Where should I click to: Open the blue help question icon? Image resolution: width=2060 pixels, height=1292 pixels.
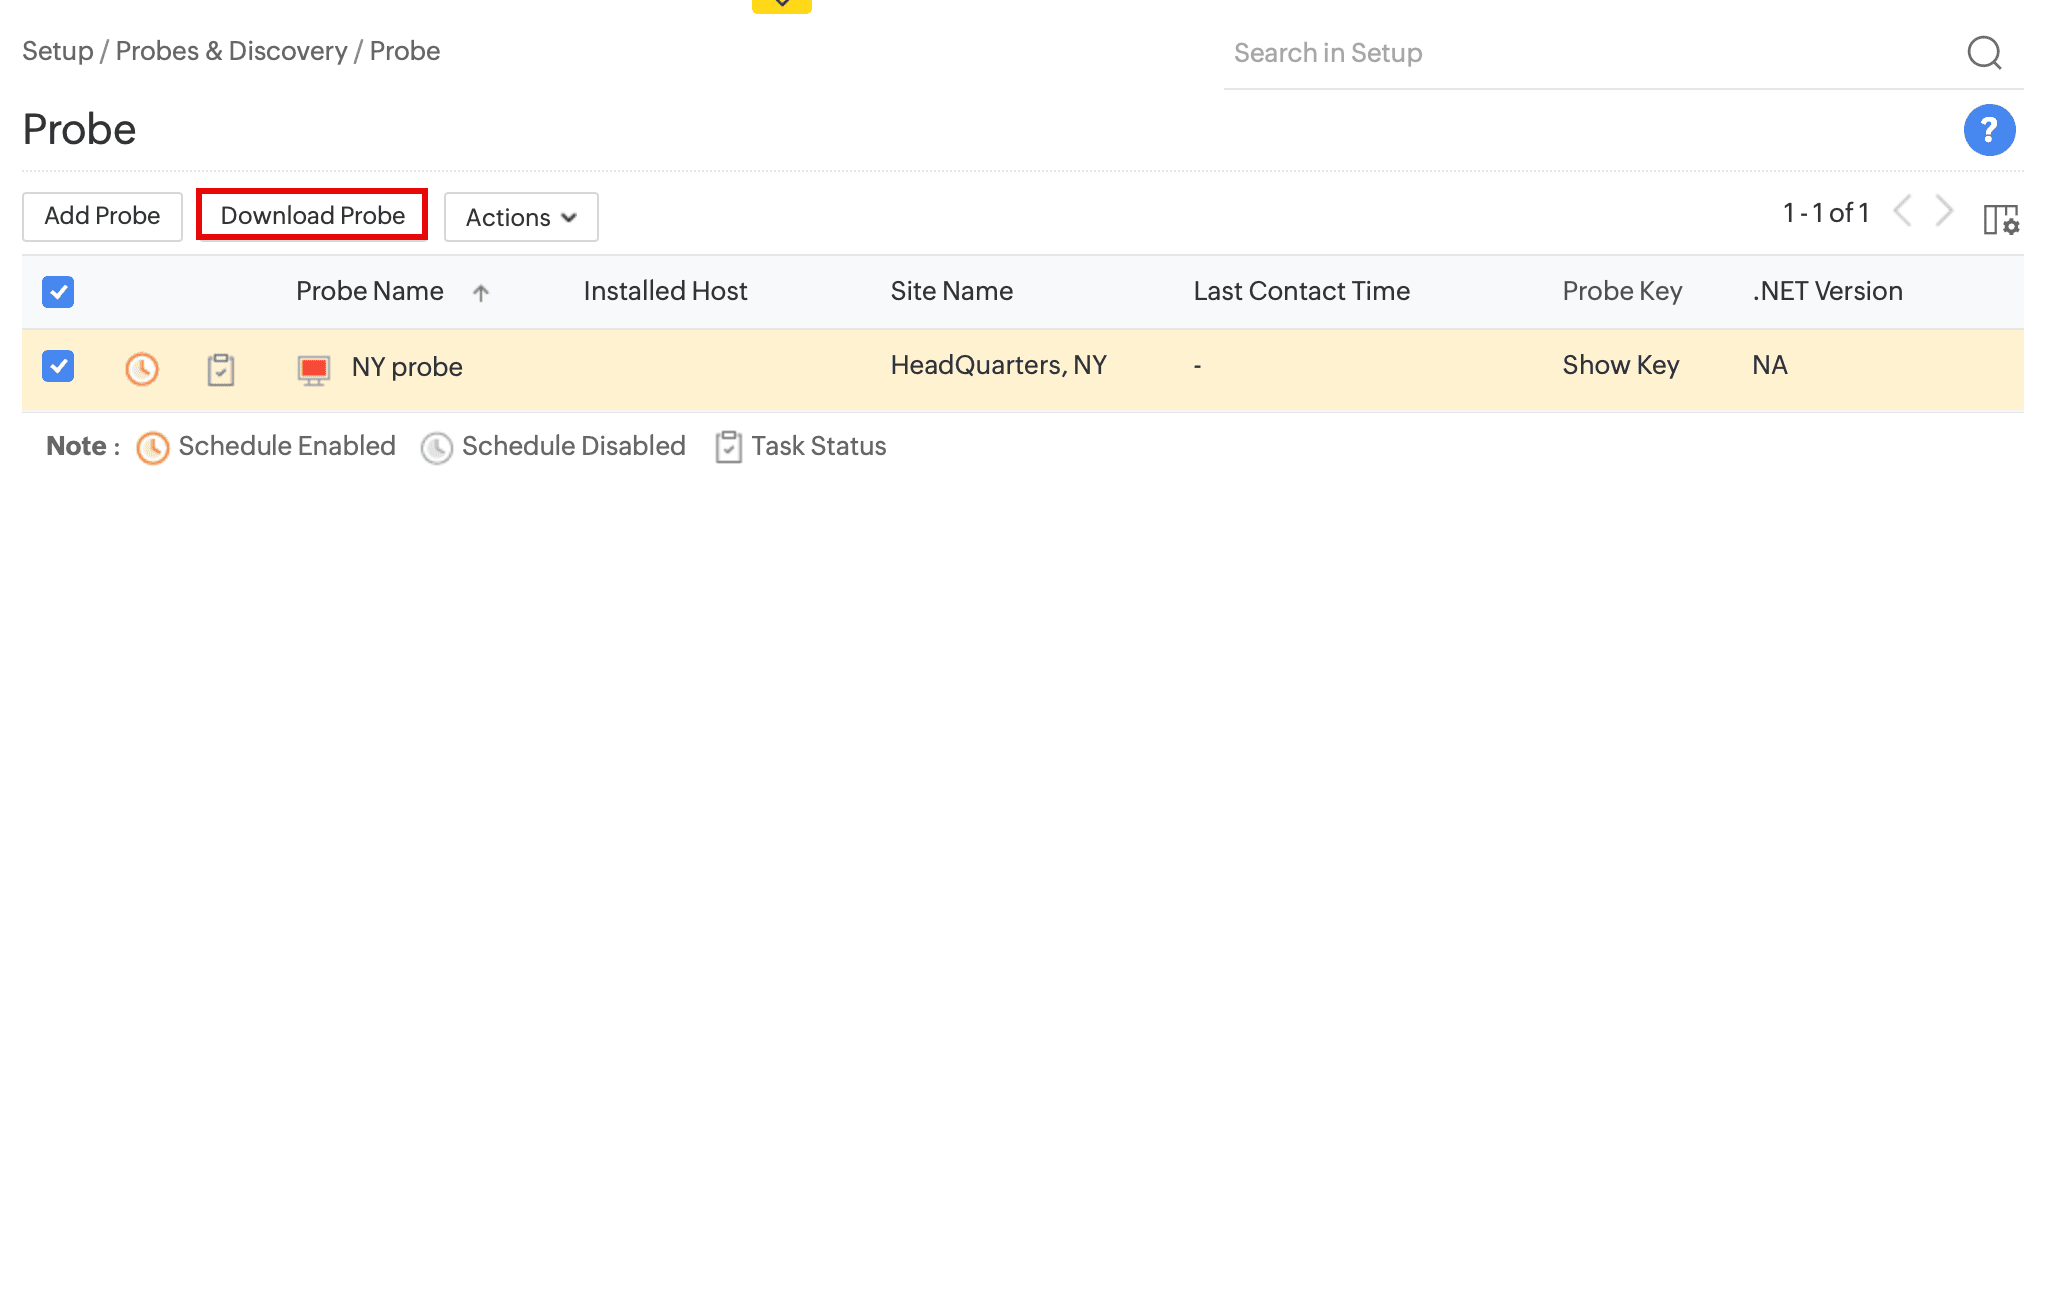pyautogui.click(x=1989, y=130)
